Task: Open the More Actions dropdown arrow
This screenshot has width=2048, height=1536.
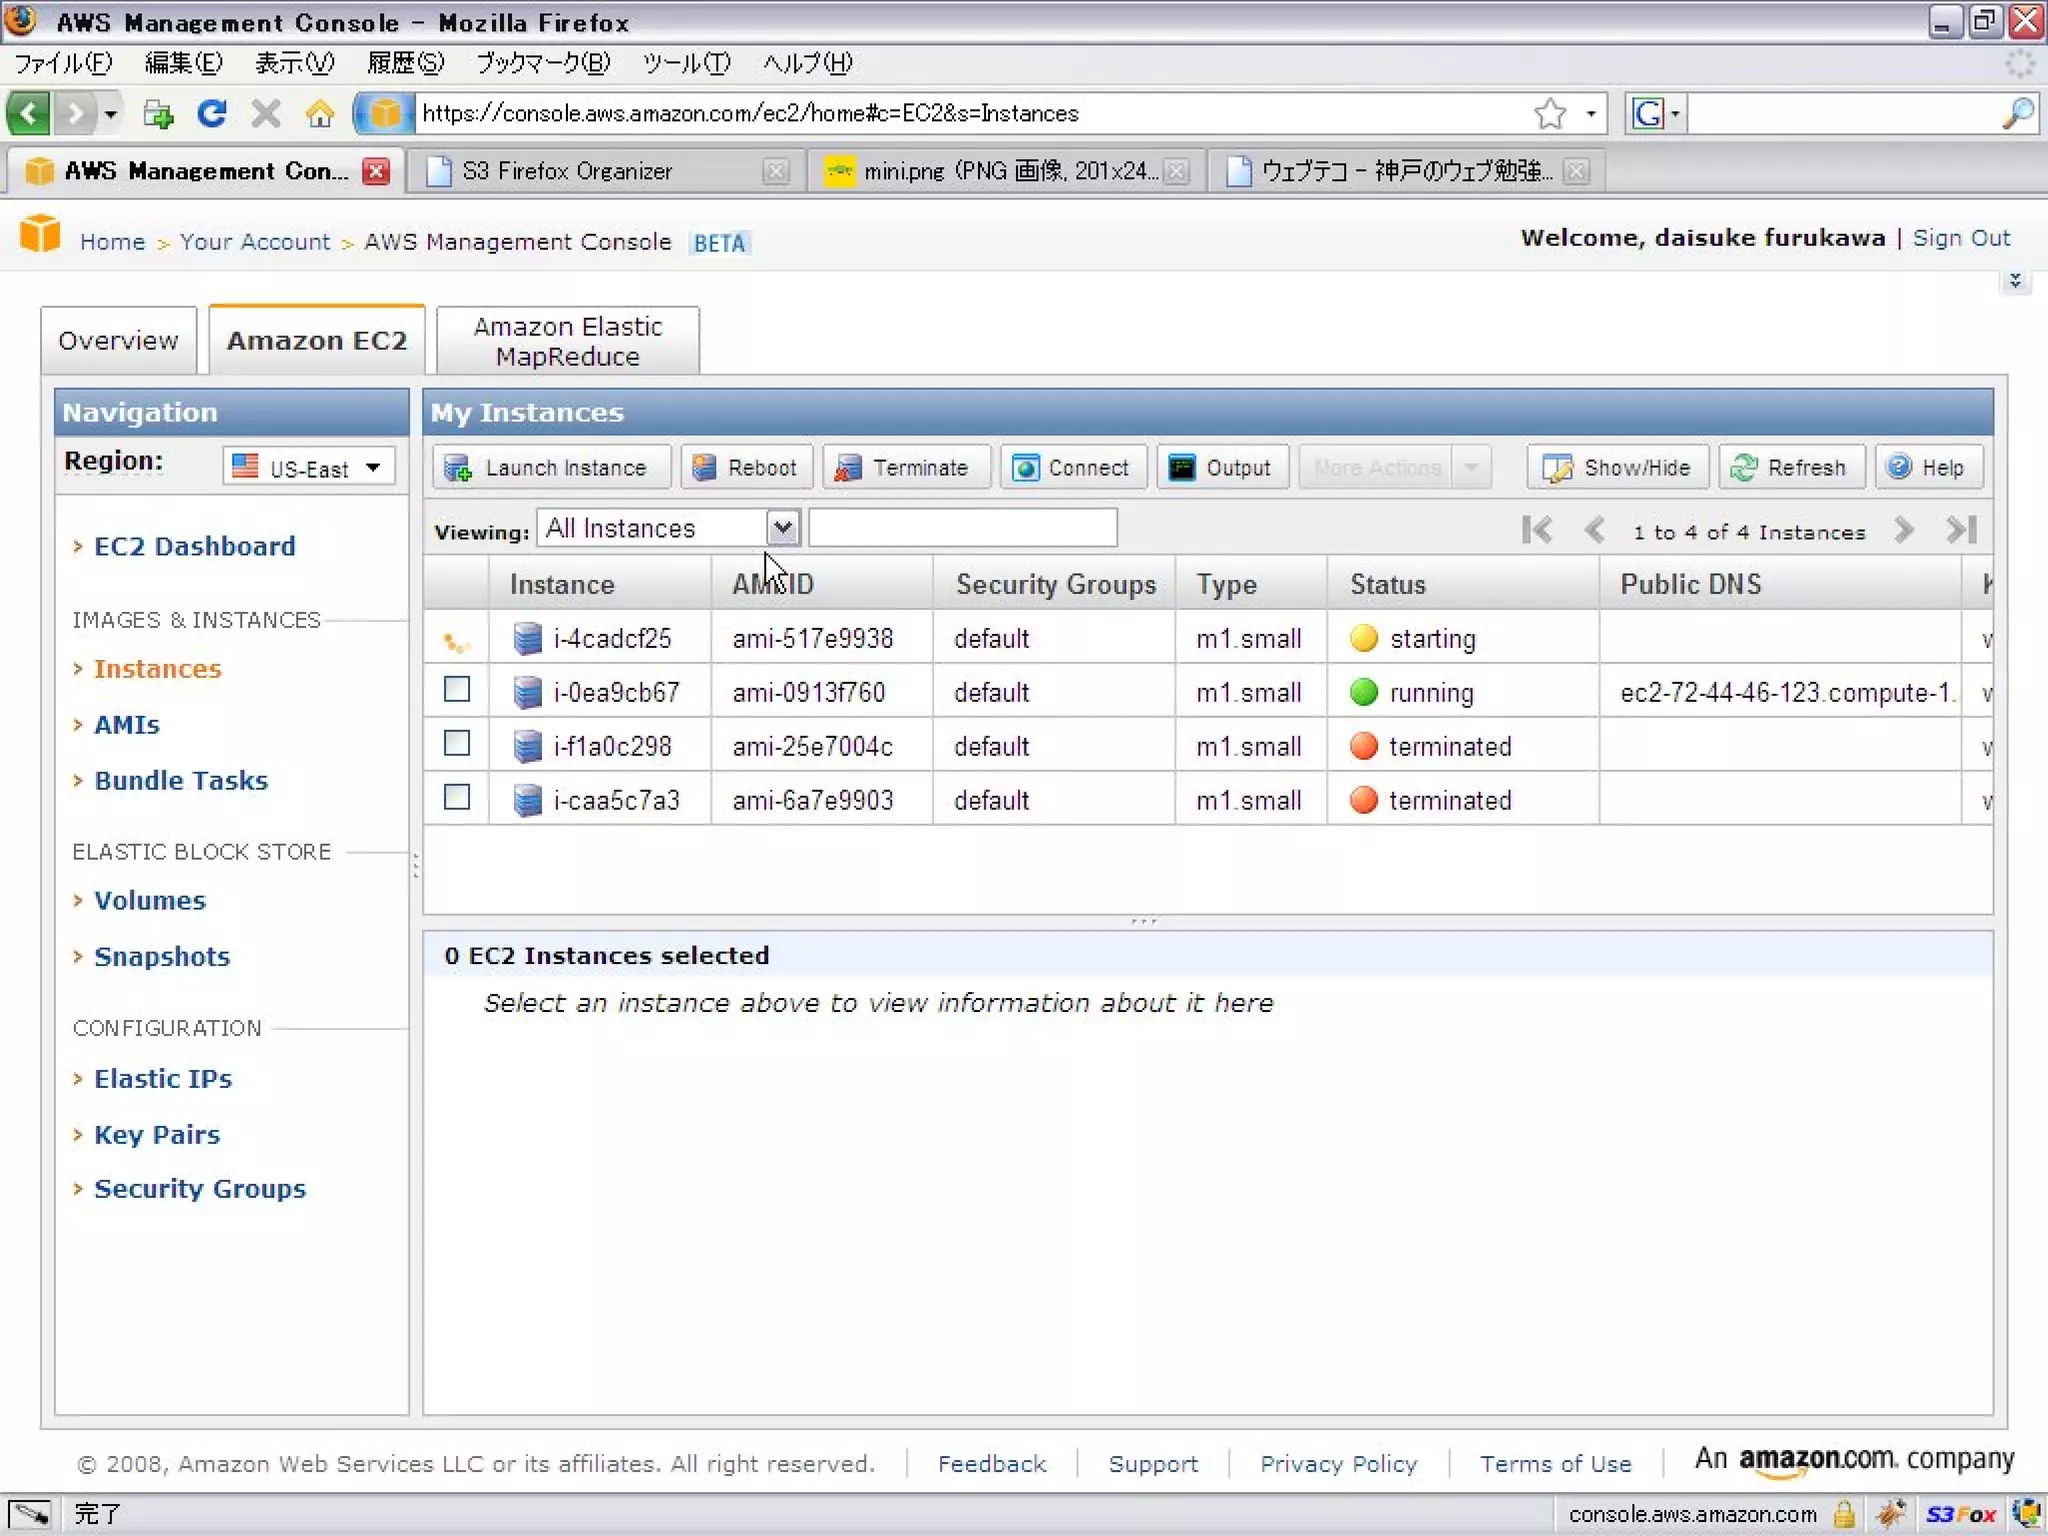Action: pos(1471,467)
